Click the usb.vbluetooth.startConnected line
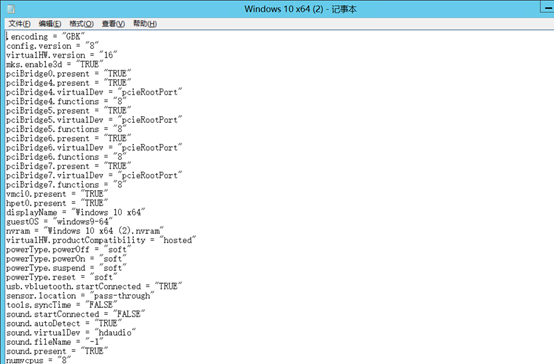Screen dimensions: 554x364 pyautogui.click(x=94, y=286)
